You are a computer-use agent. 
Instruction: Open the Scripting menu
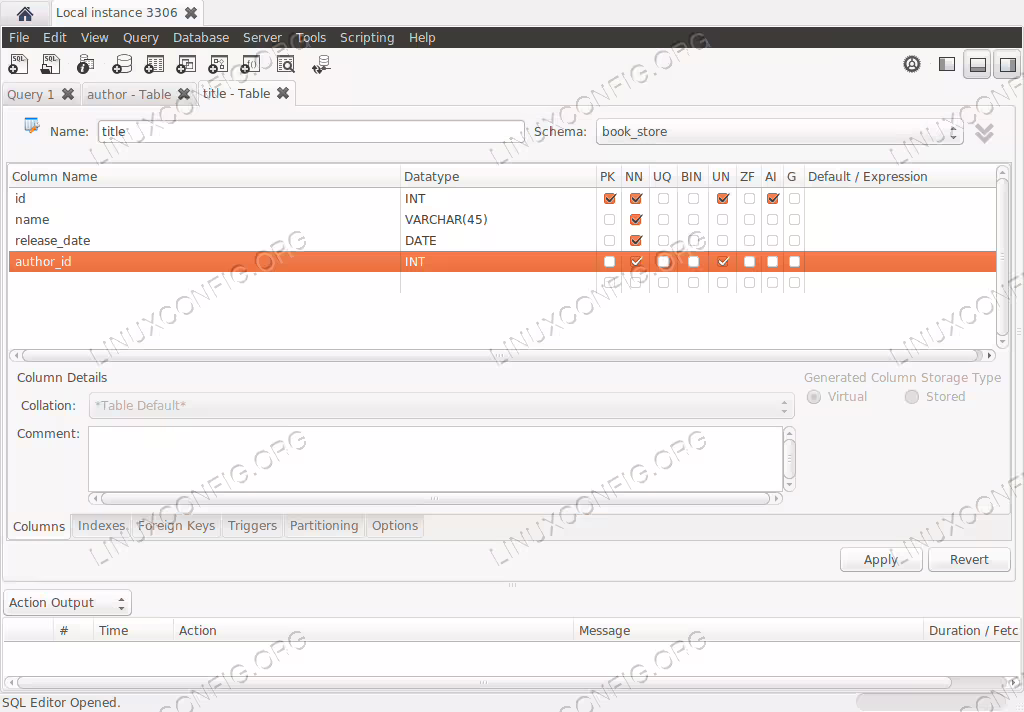(367, 38)
